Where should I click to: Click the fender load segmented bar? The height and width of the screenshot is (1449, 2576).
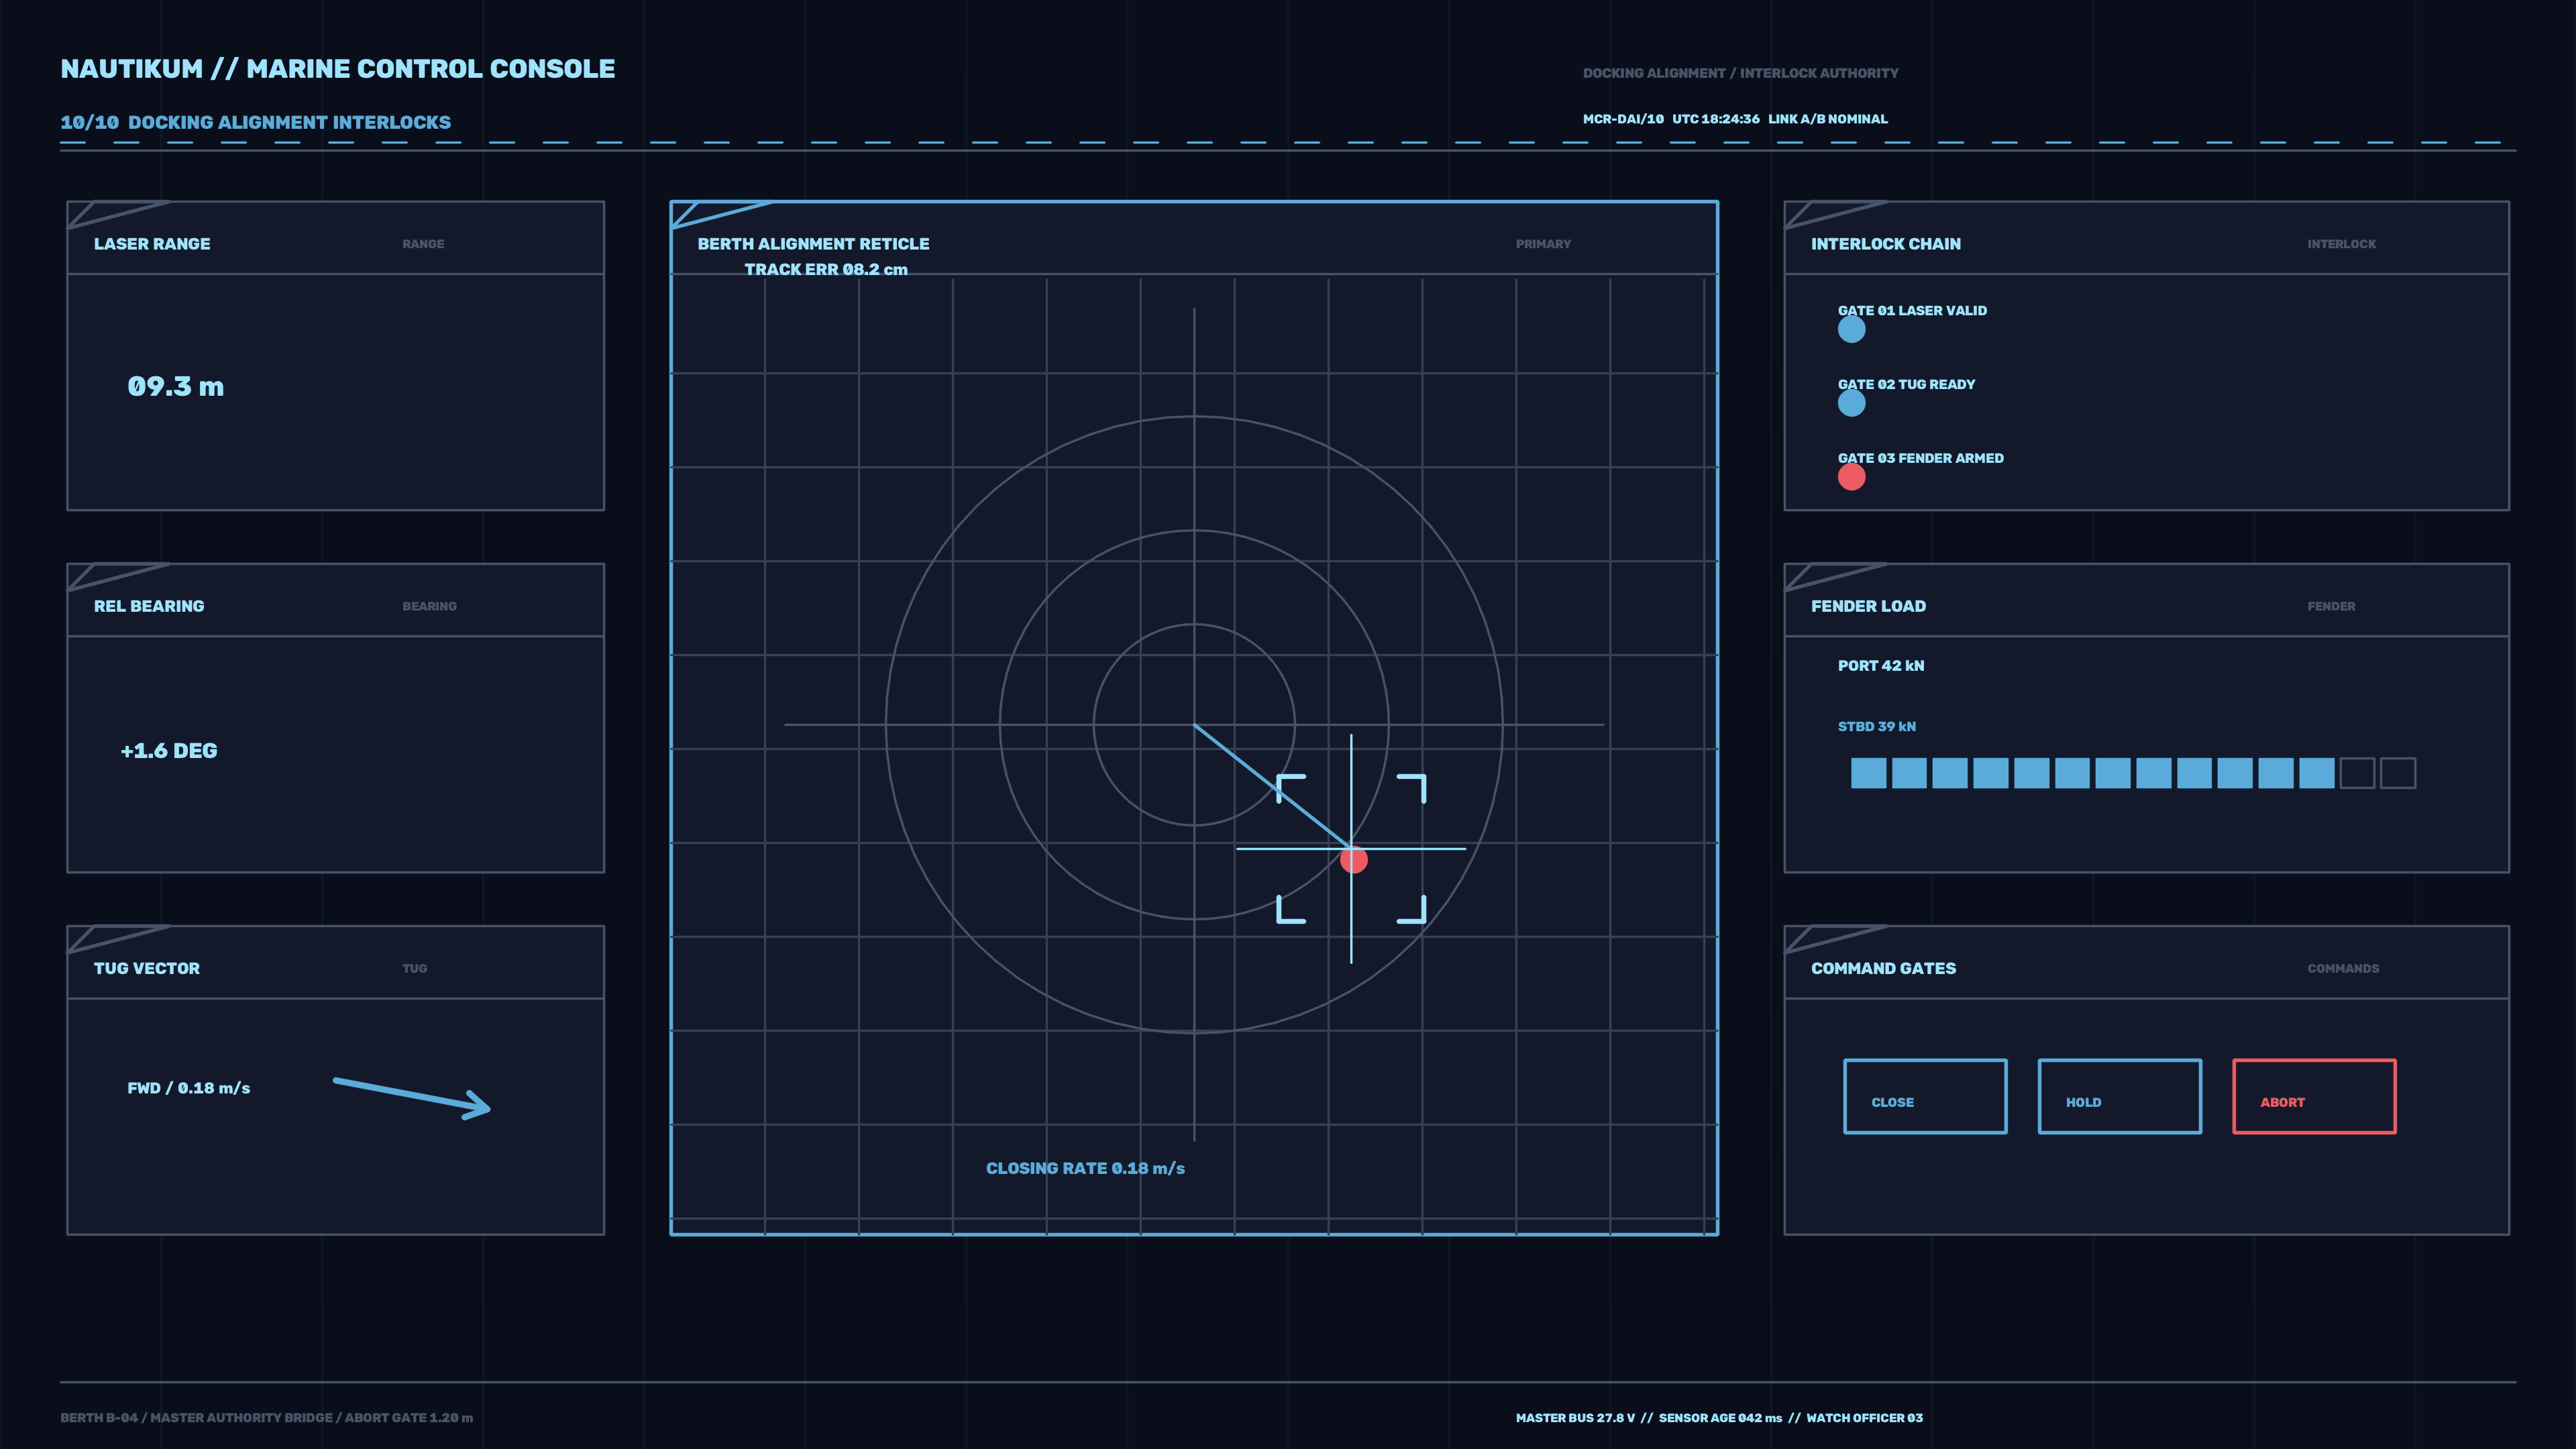pyautogui.click(x=2133, y=773)
